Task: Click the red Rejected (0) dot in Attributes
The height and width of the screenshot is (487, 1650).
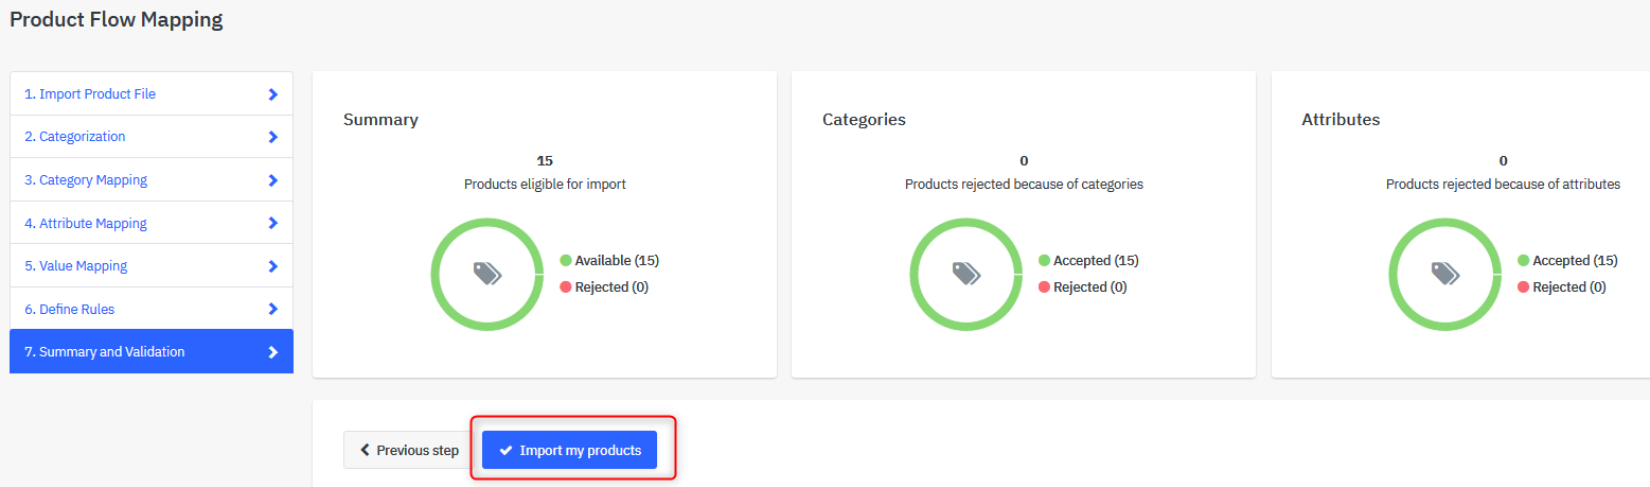Action: 1523,287
